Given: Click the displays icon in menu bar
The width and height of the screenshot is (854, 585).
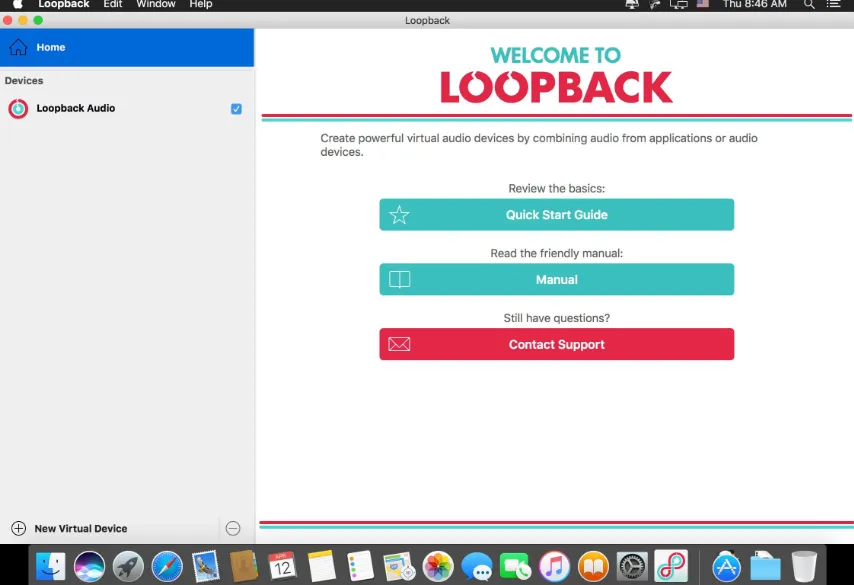Looking at the screenshot, I should click(x=679, y=4).
